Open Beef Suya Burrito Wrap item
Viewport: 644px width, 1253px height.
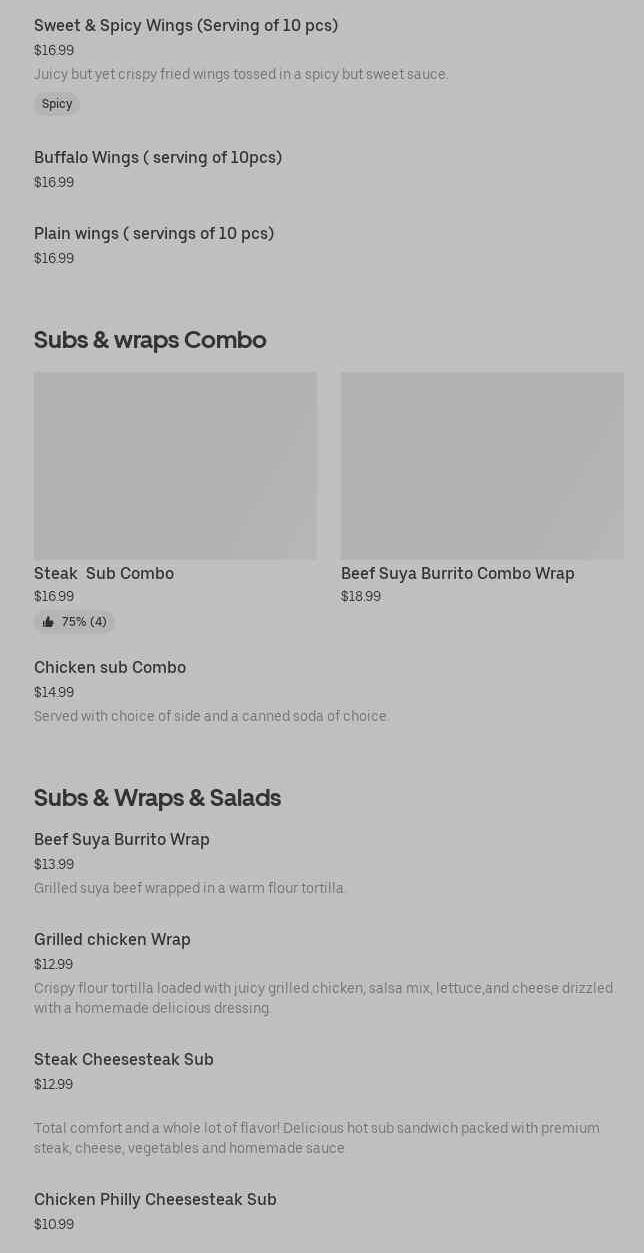(122, 840)
